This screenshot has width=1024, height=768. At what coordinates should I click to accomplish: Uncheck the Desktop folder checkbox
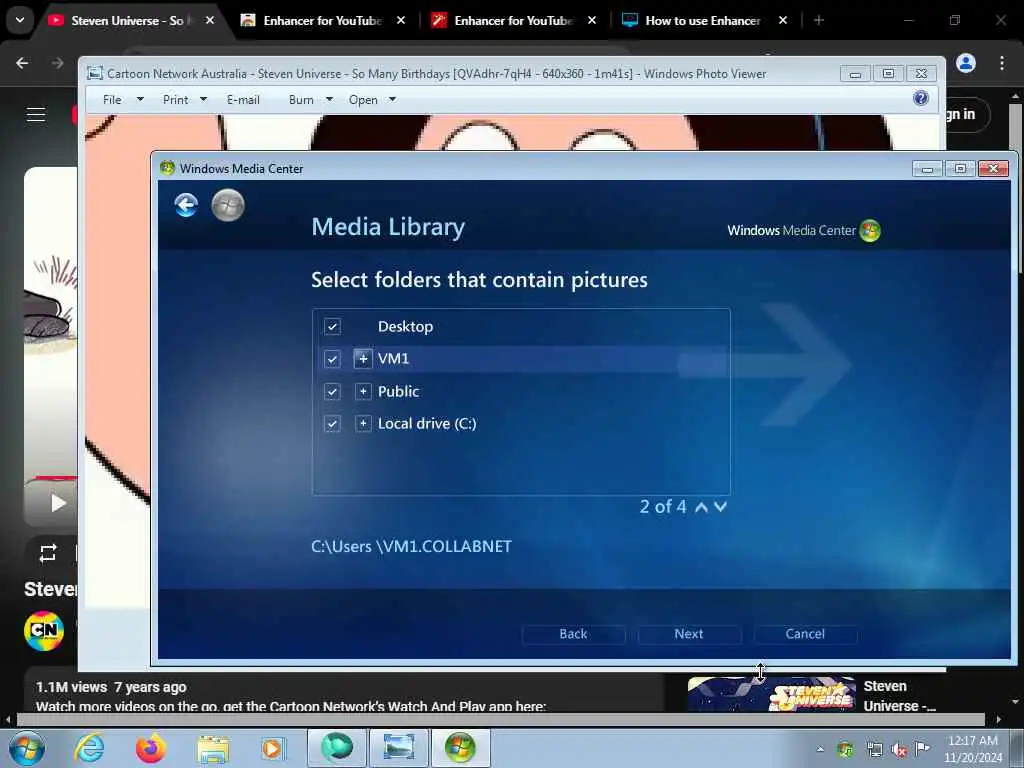tap(332, 327)
